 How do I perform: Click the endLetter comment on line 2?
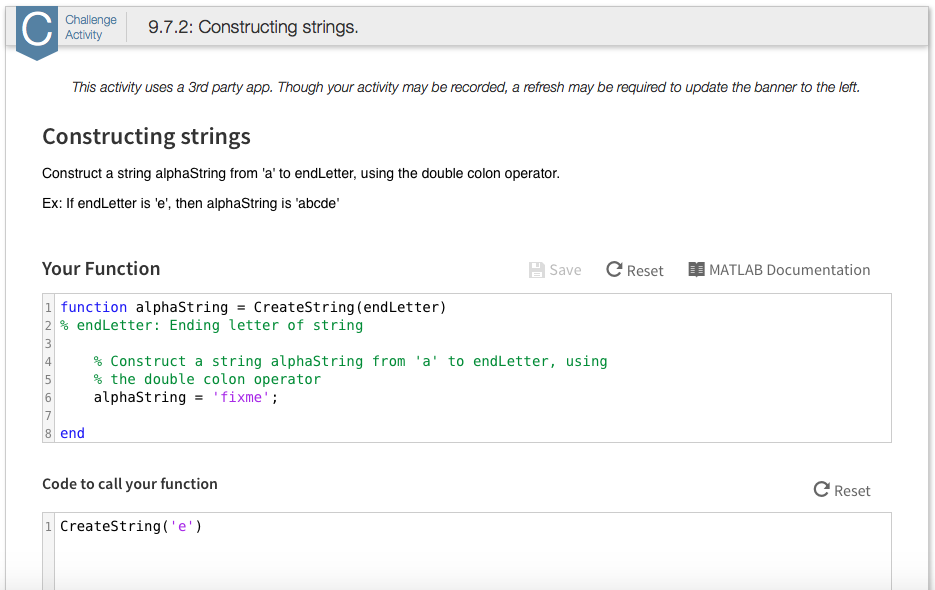click(x=211, y=325)
